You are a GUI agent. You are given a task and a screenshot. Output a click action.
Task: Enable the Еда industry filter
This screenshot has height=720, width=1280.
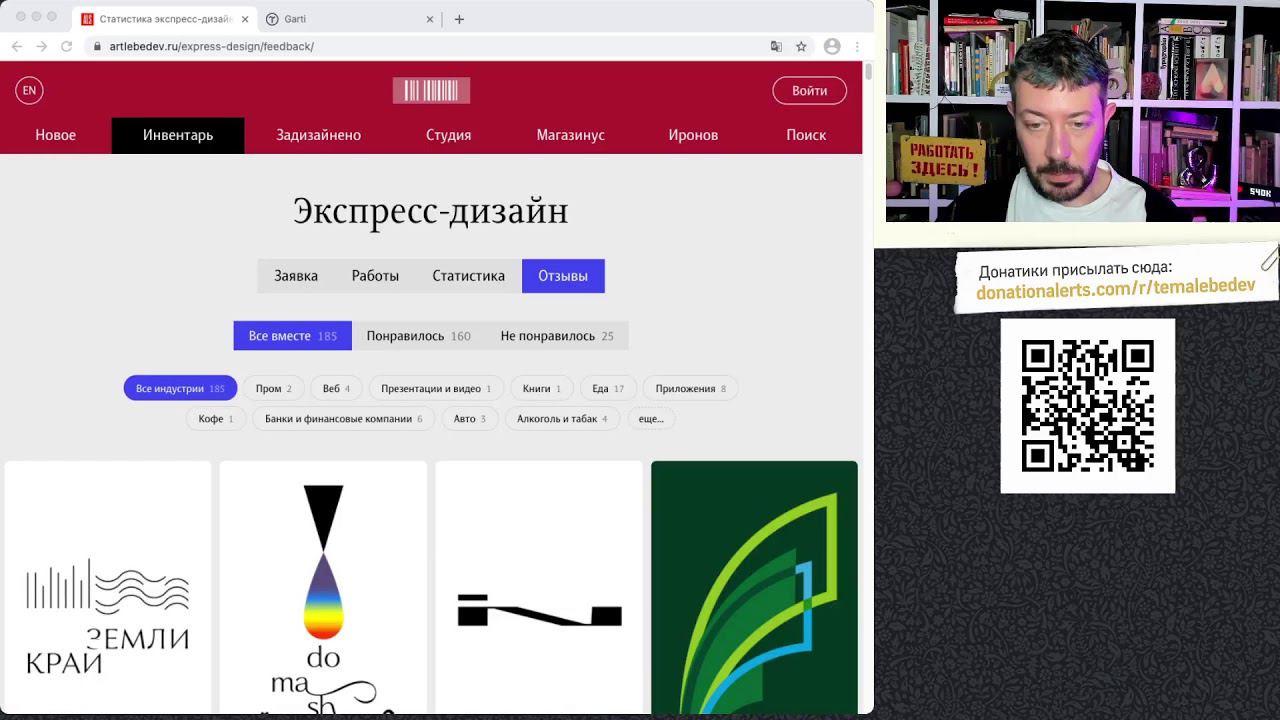tap(607, 388)
